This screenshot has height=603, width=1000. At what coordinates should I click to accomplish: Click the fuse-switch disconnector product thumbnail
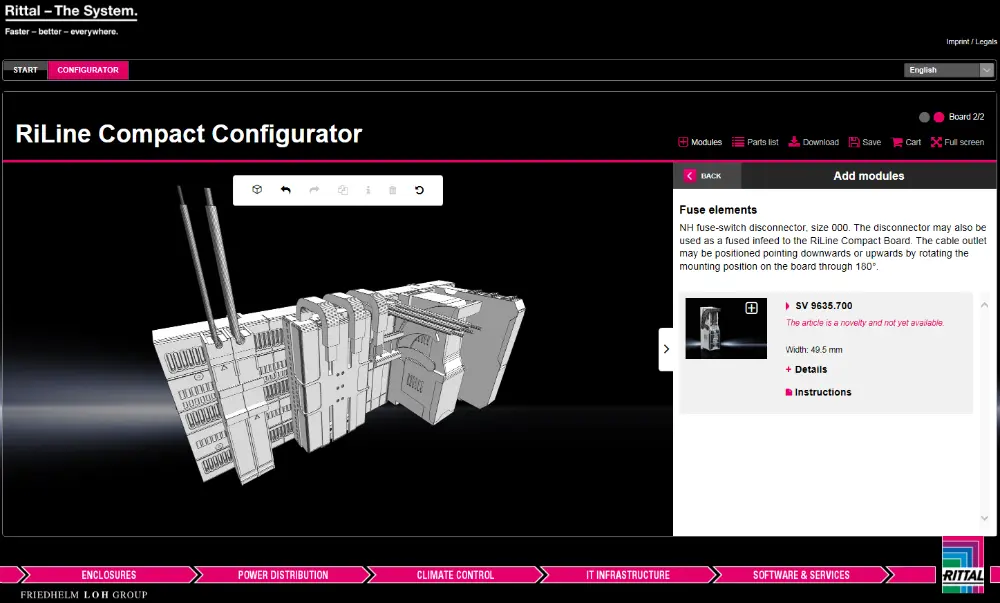(725, 329)
